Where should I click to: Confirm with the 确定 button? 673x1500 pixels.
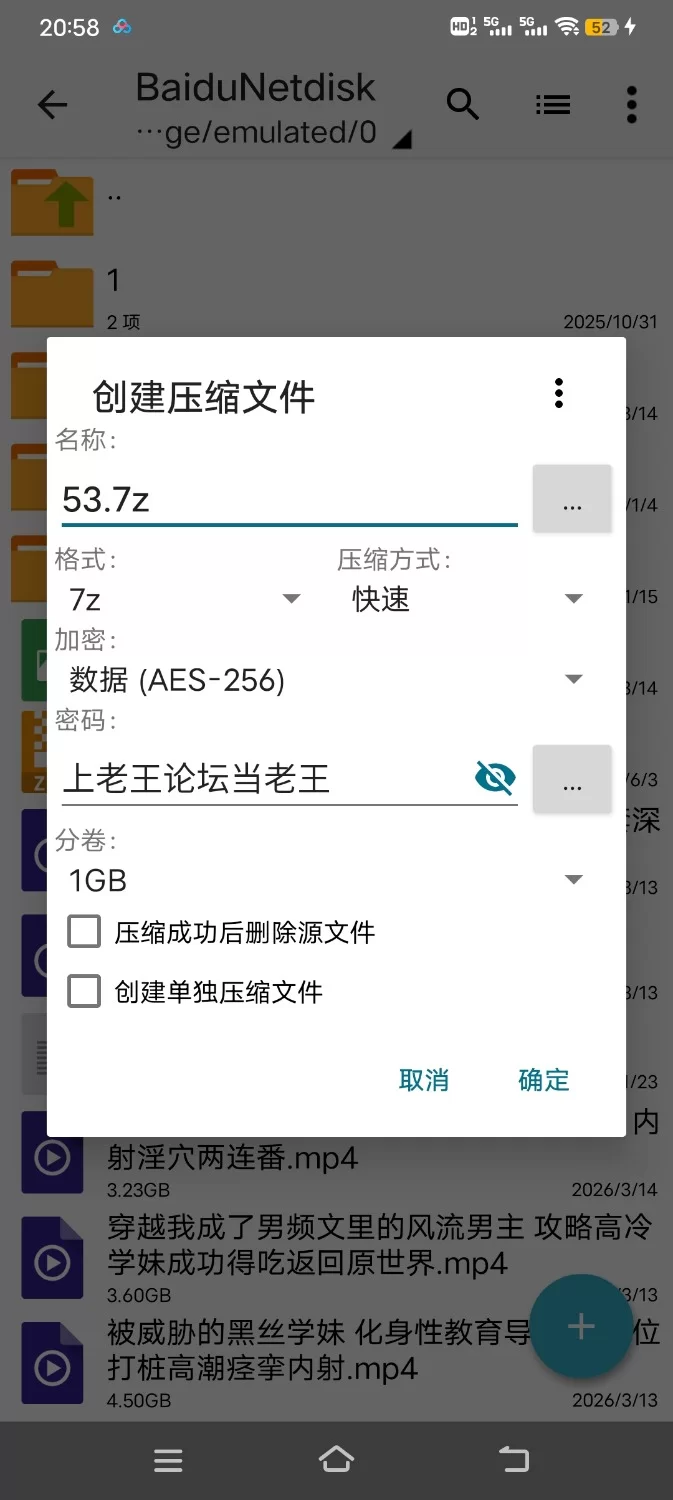(543, 1080)
